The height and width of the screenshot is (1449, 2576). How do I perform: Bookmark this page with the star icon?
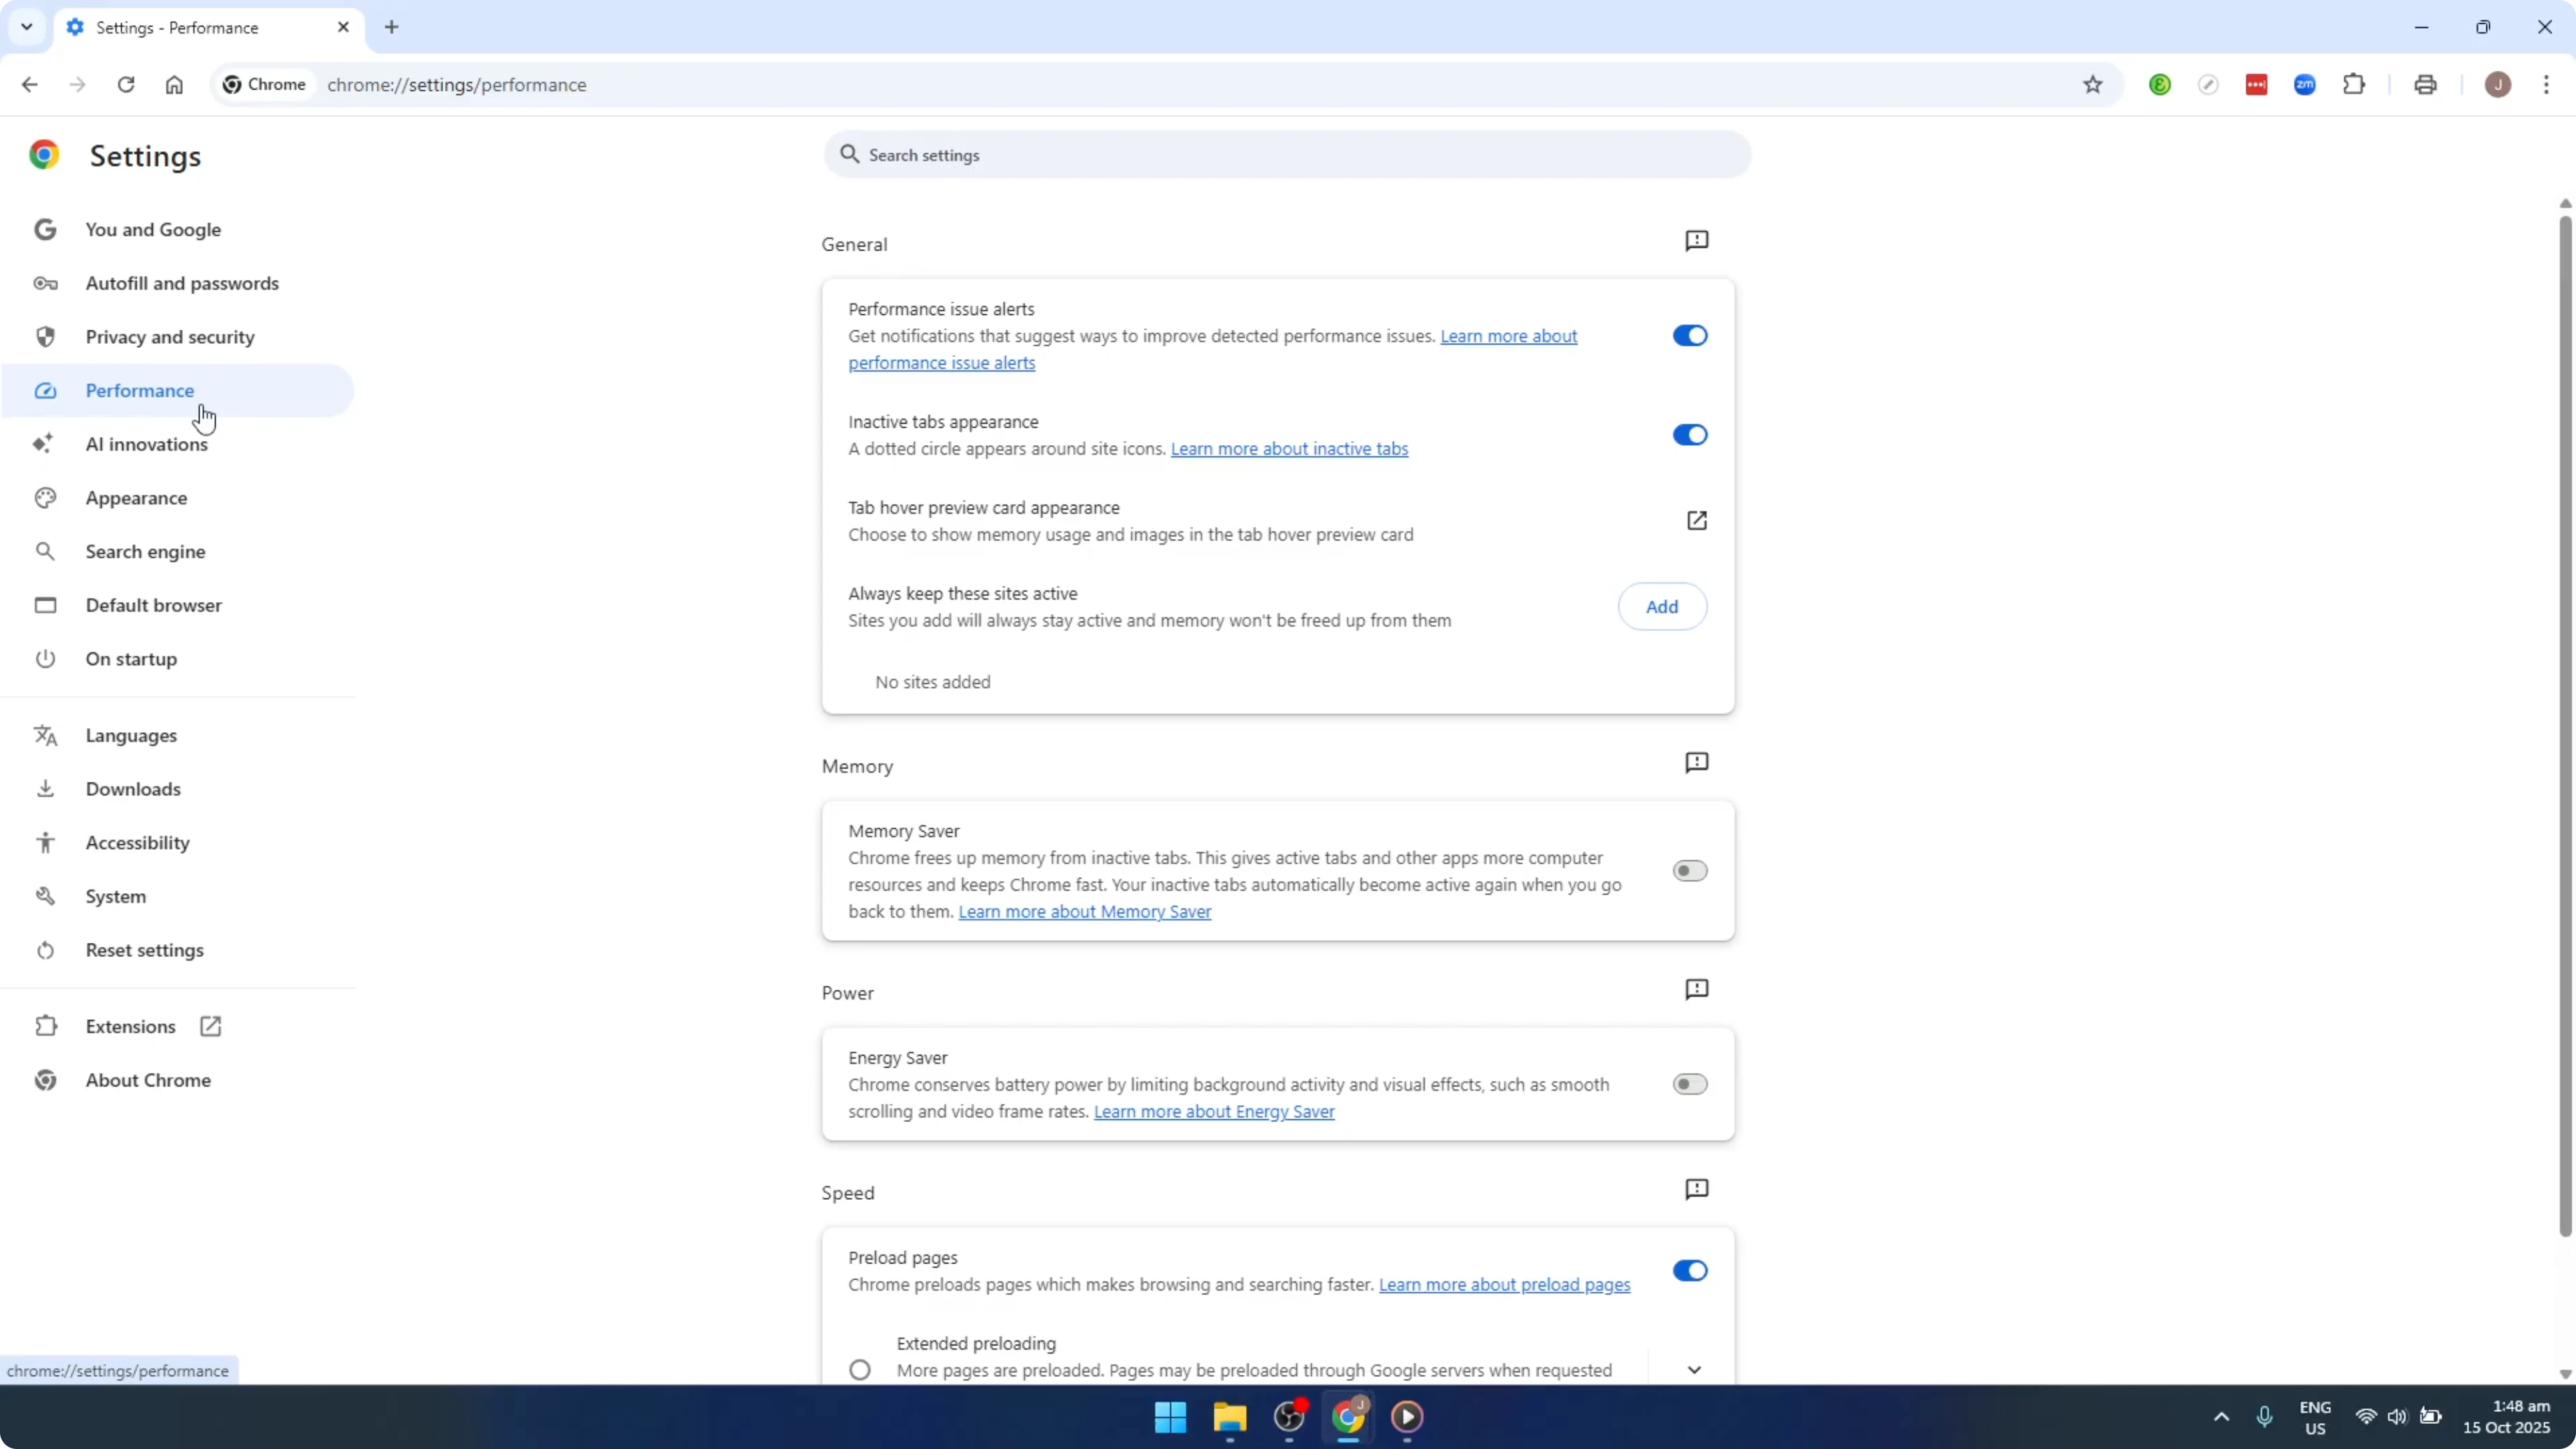[2093, 85]
